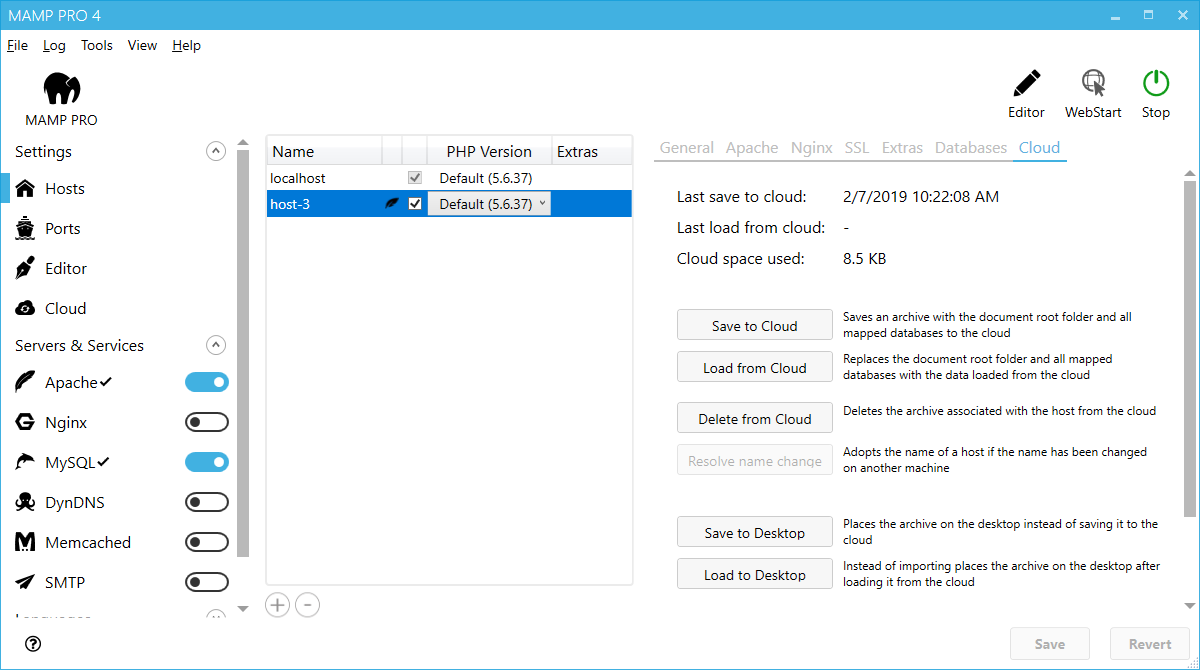This screenshot has width=1200, height=670.
Task: Open the File menu
Action: 17,45
